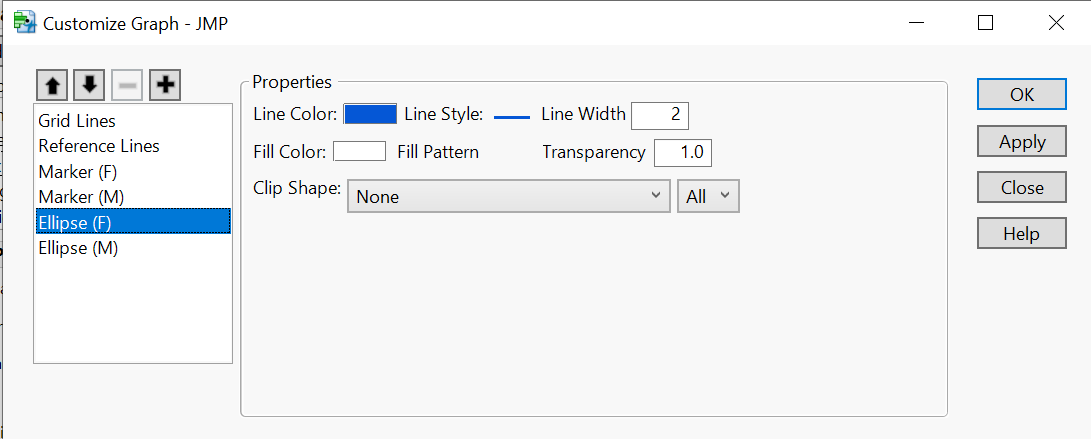Screen dimensions: 1091x439
Task: Click the Transparency value field
Action: (x=682, y=153)
